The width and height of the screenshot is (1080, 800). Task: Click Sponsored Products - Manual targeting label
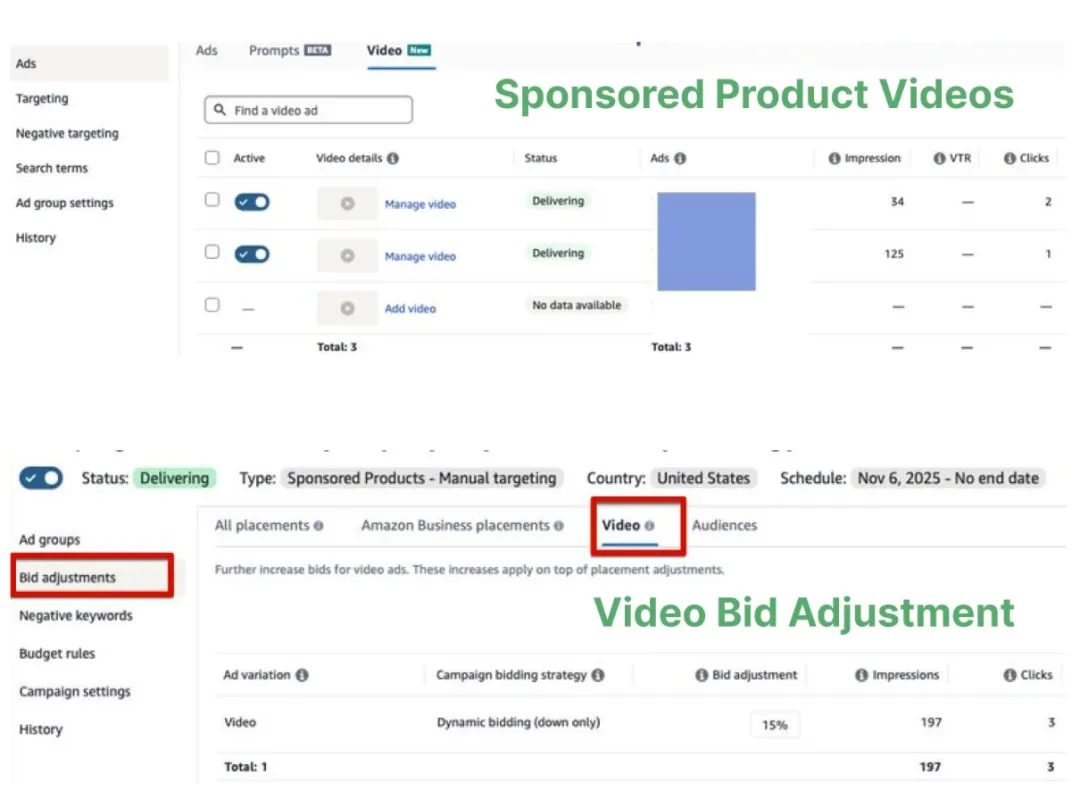[x=422, y=478]
